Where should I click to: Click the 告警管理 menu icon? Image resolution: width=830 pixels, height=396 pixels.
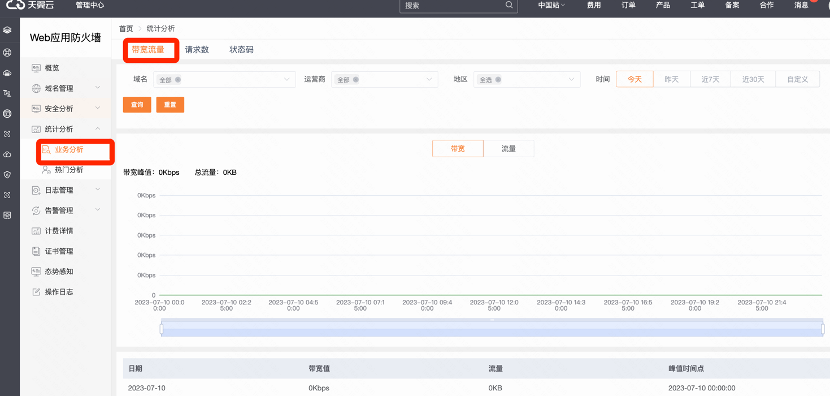point(36,210)
